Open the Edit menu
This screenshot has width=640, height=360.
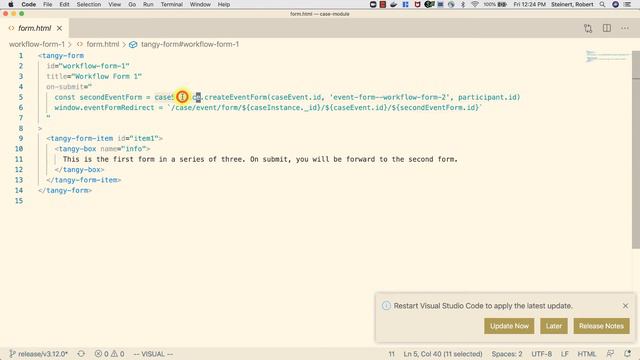(x=64, y=4)
